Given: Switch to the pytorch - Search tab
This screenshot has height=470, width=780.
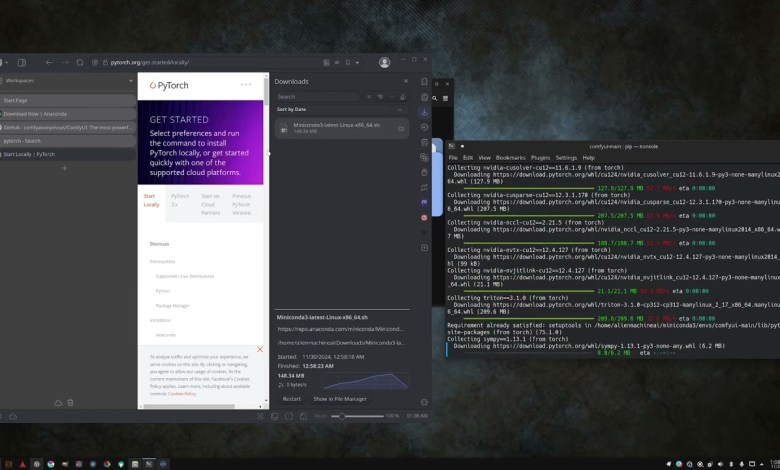Looking at the screenshot, I should 68,141.
